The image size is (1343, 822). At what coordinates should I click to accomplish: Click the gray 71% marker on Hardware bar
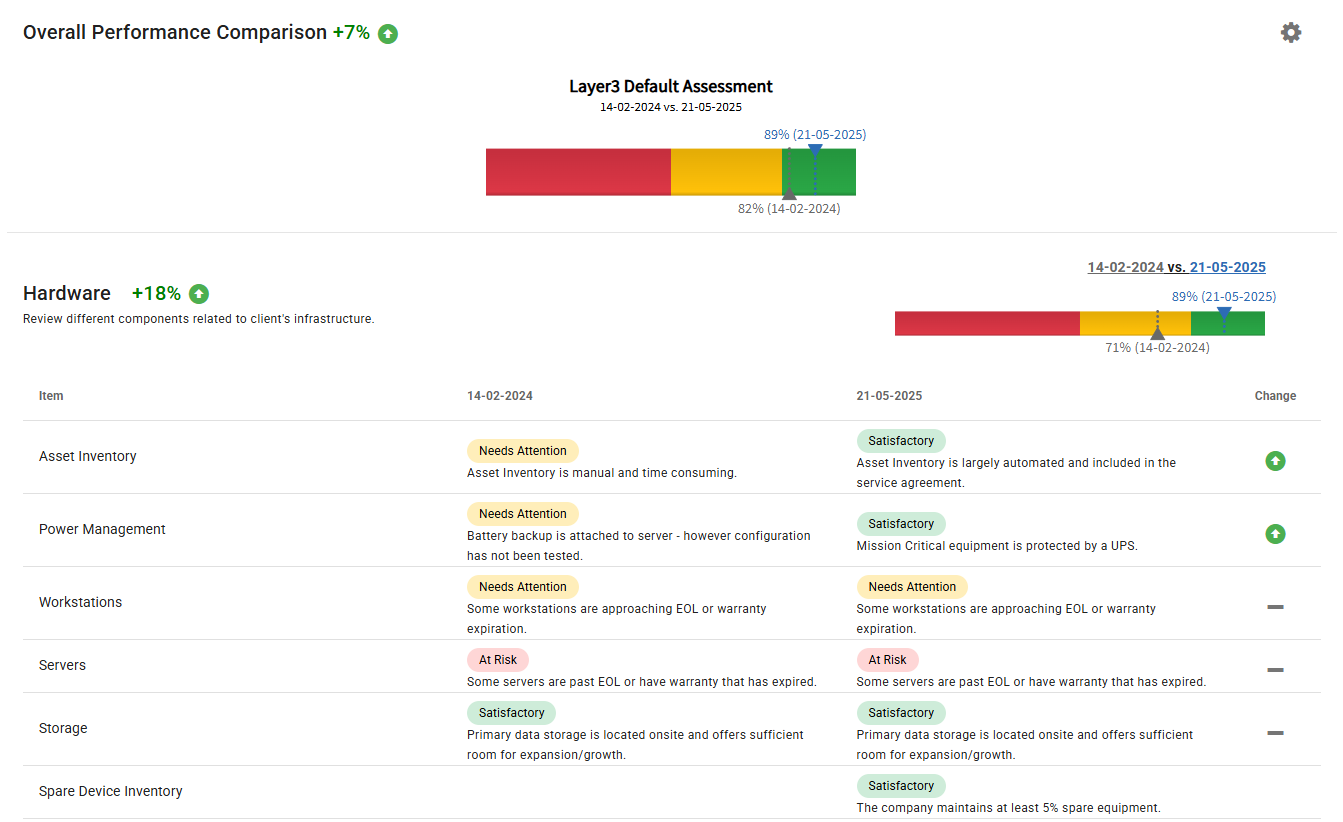tap(1157, 332)
